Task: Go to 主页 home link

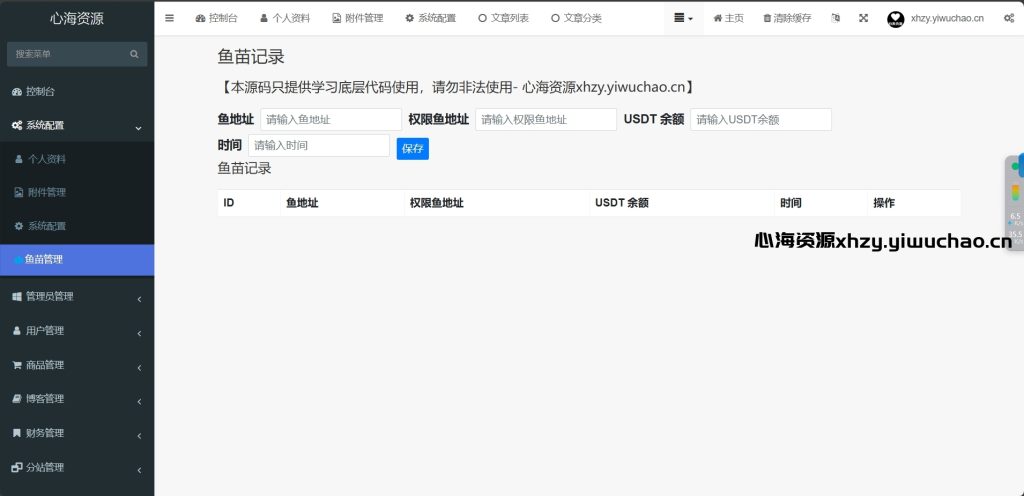Action: (x=728, y=18)
